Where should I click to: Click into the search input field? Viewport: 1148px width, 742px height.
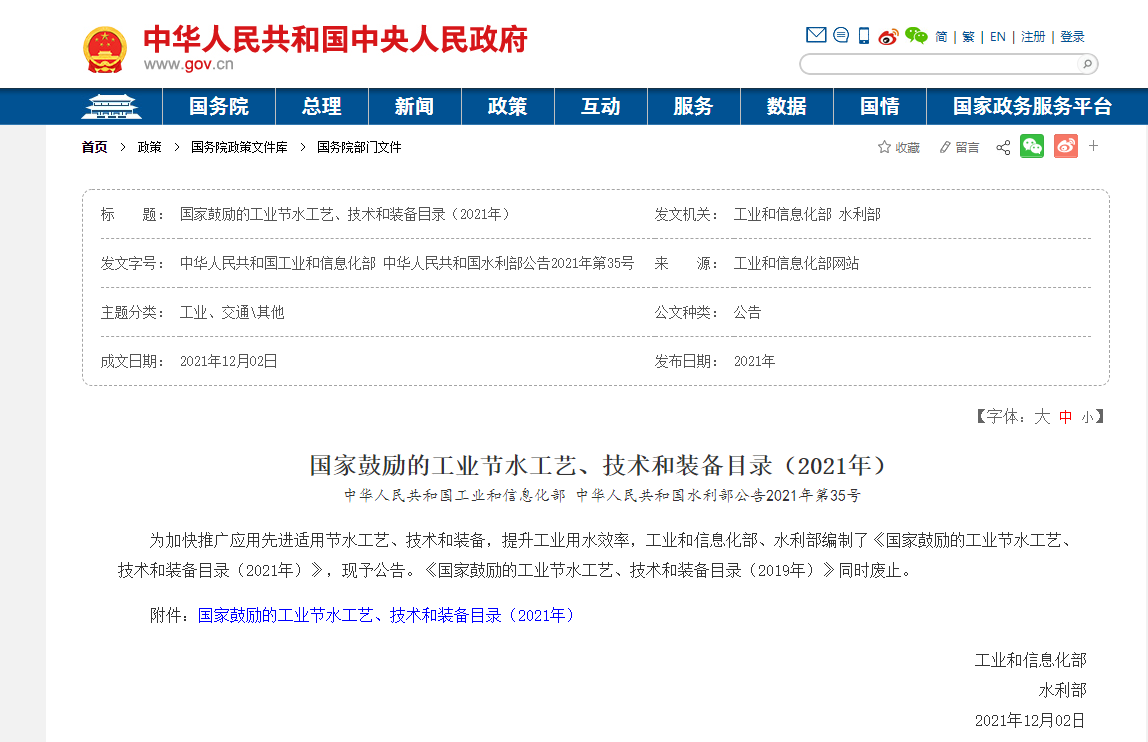click(x=938, y=64)
